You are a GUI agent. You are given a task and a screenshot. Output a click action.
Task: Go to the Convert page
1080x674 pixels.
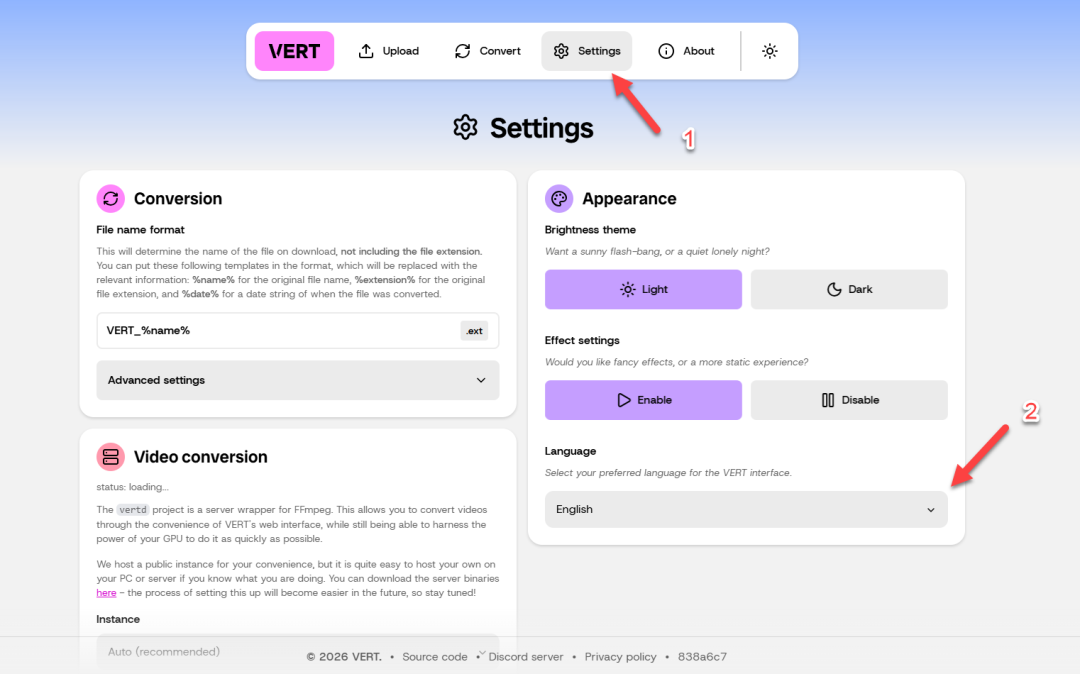(488, 51)
